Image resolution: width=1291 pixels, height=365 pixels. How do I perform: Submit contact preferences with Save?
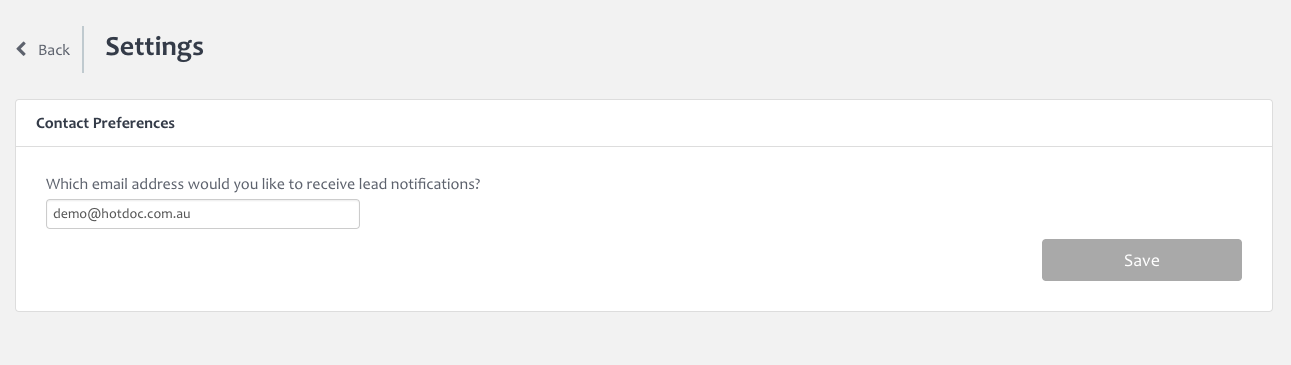tap(1141, 260)
